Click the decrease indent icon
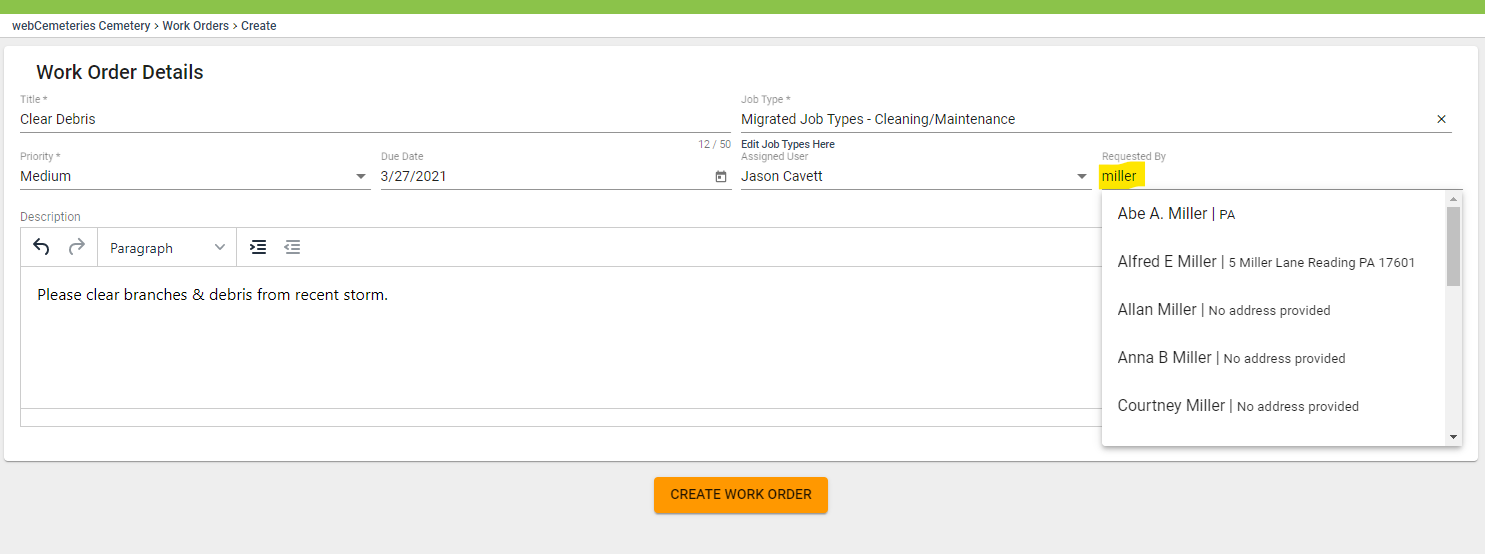Viewport: 1485px width, 554px height. coord(292,247)
